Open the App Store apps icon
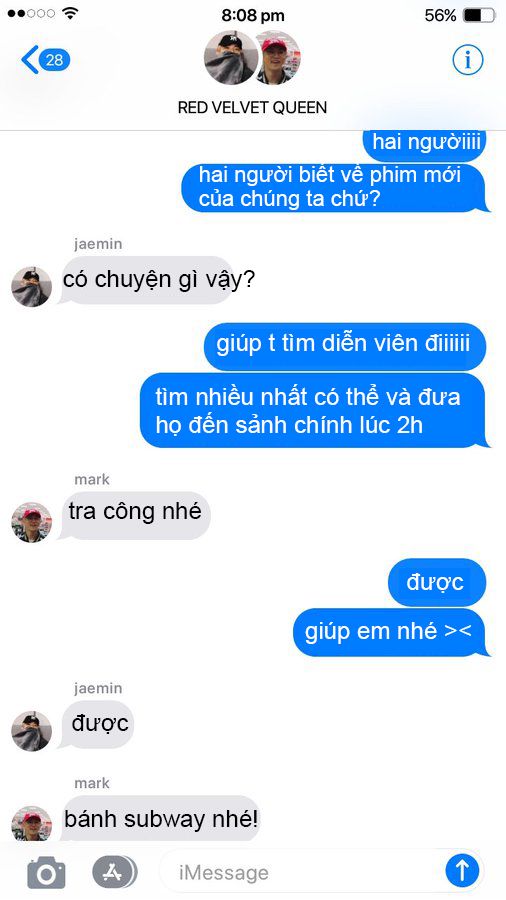The image size is (506, 900). (115, 872)
